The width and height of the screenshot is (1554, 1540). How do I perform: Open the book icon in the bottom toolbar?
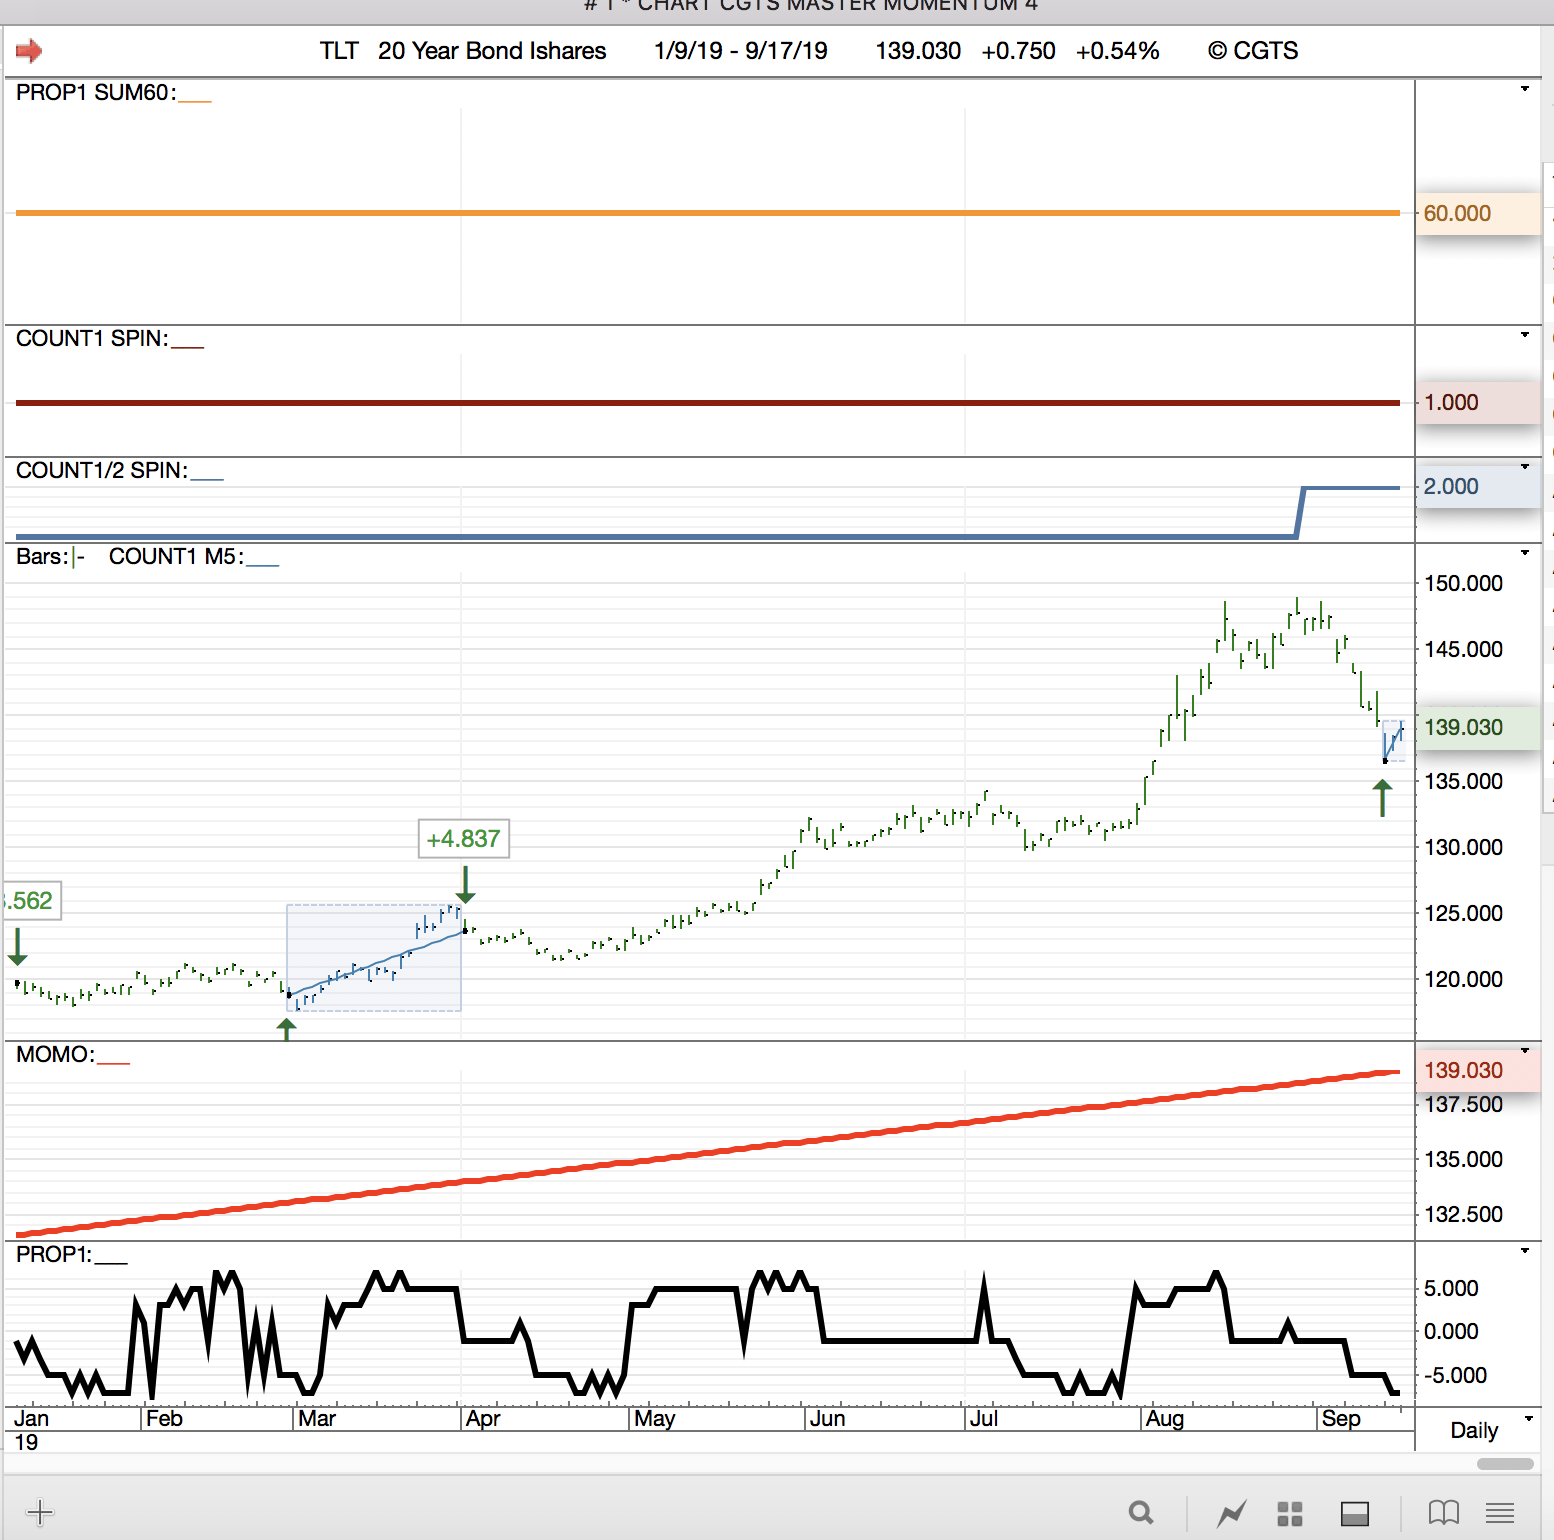click(x=1444, y=1513)
